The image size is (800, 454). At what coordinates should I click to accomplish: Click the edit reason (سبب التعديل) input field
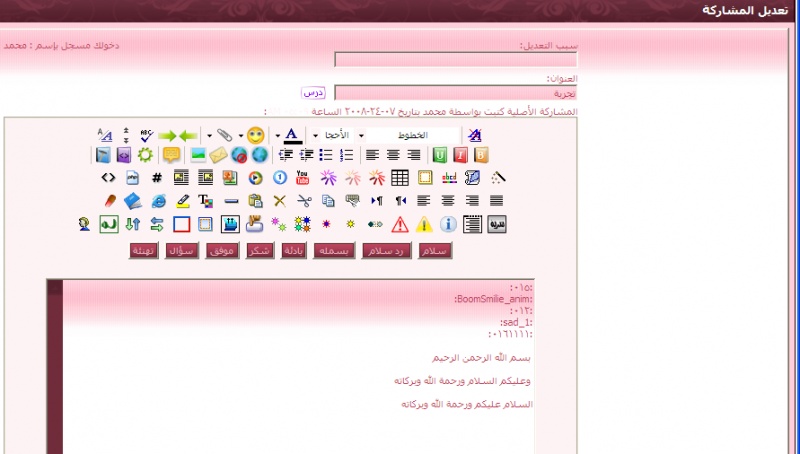coord(455,59)
